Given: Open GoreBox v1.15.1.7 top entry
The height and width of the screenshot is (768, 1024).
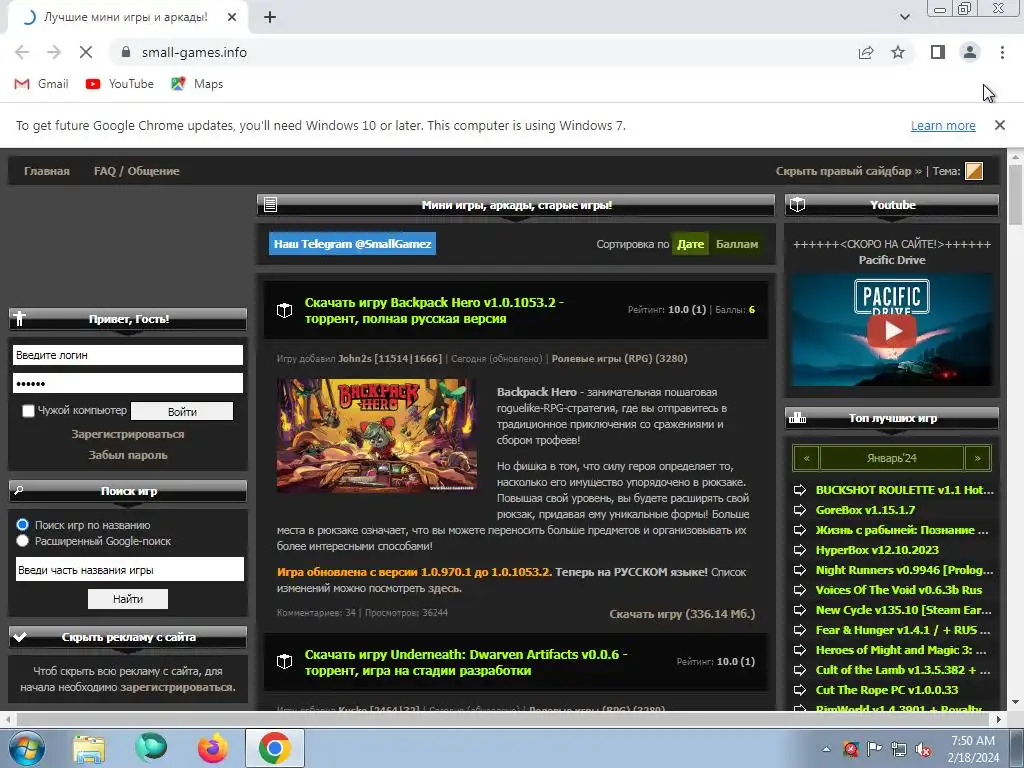Looking at the screenshot, I should pos(865,510).
